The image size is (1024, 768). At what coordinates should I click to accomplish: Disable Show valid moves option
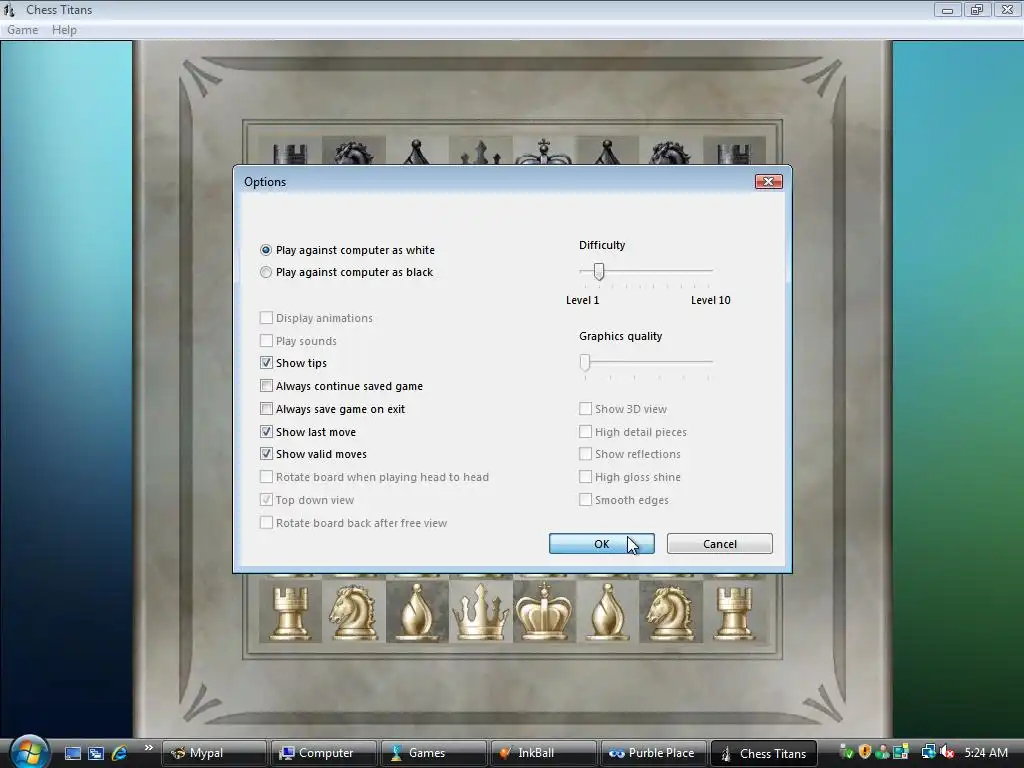[266, 454]
